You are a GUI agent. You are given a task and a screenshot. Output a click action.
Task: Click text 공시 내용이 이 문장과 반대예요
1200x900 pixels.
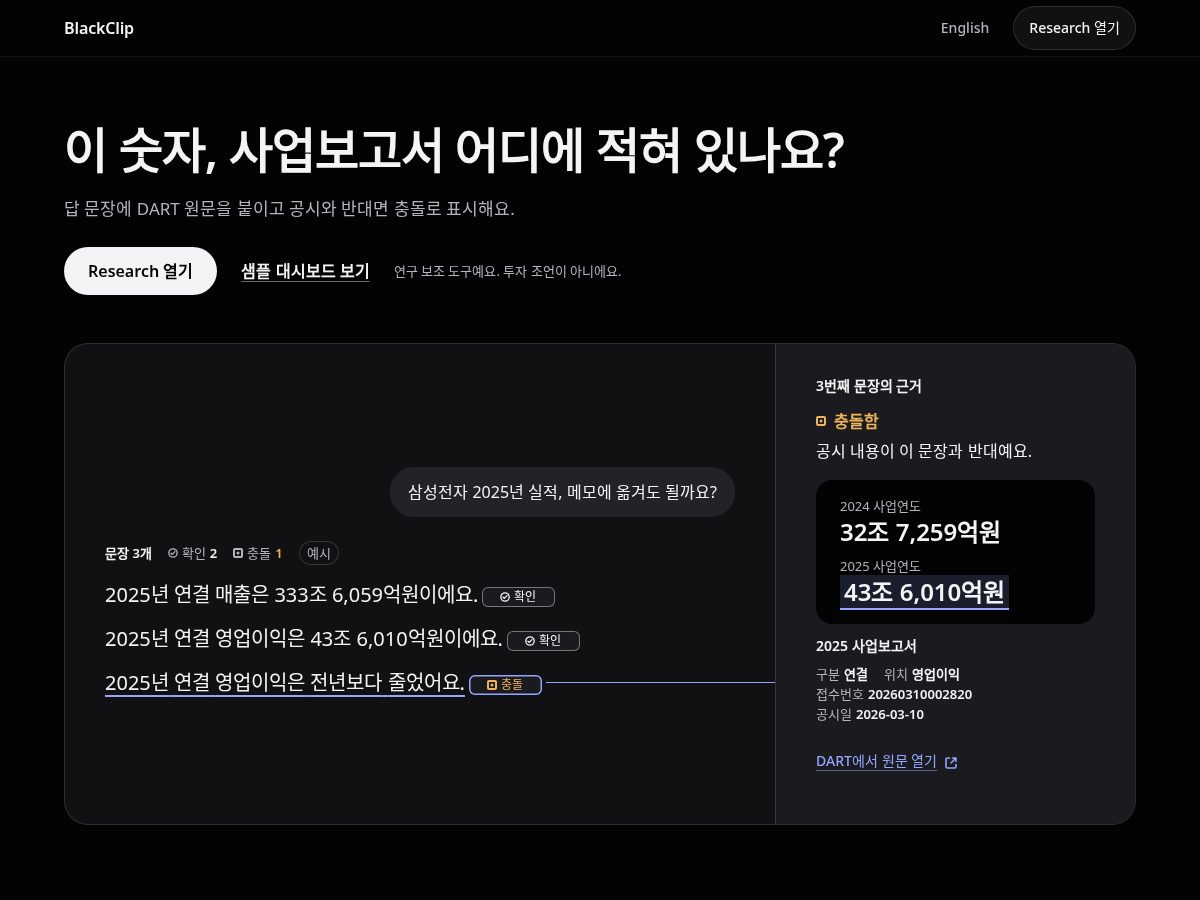924,451
